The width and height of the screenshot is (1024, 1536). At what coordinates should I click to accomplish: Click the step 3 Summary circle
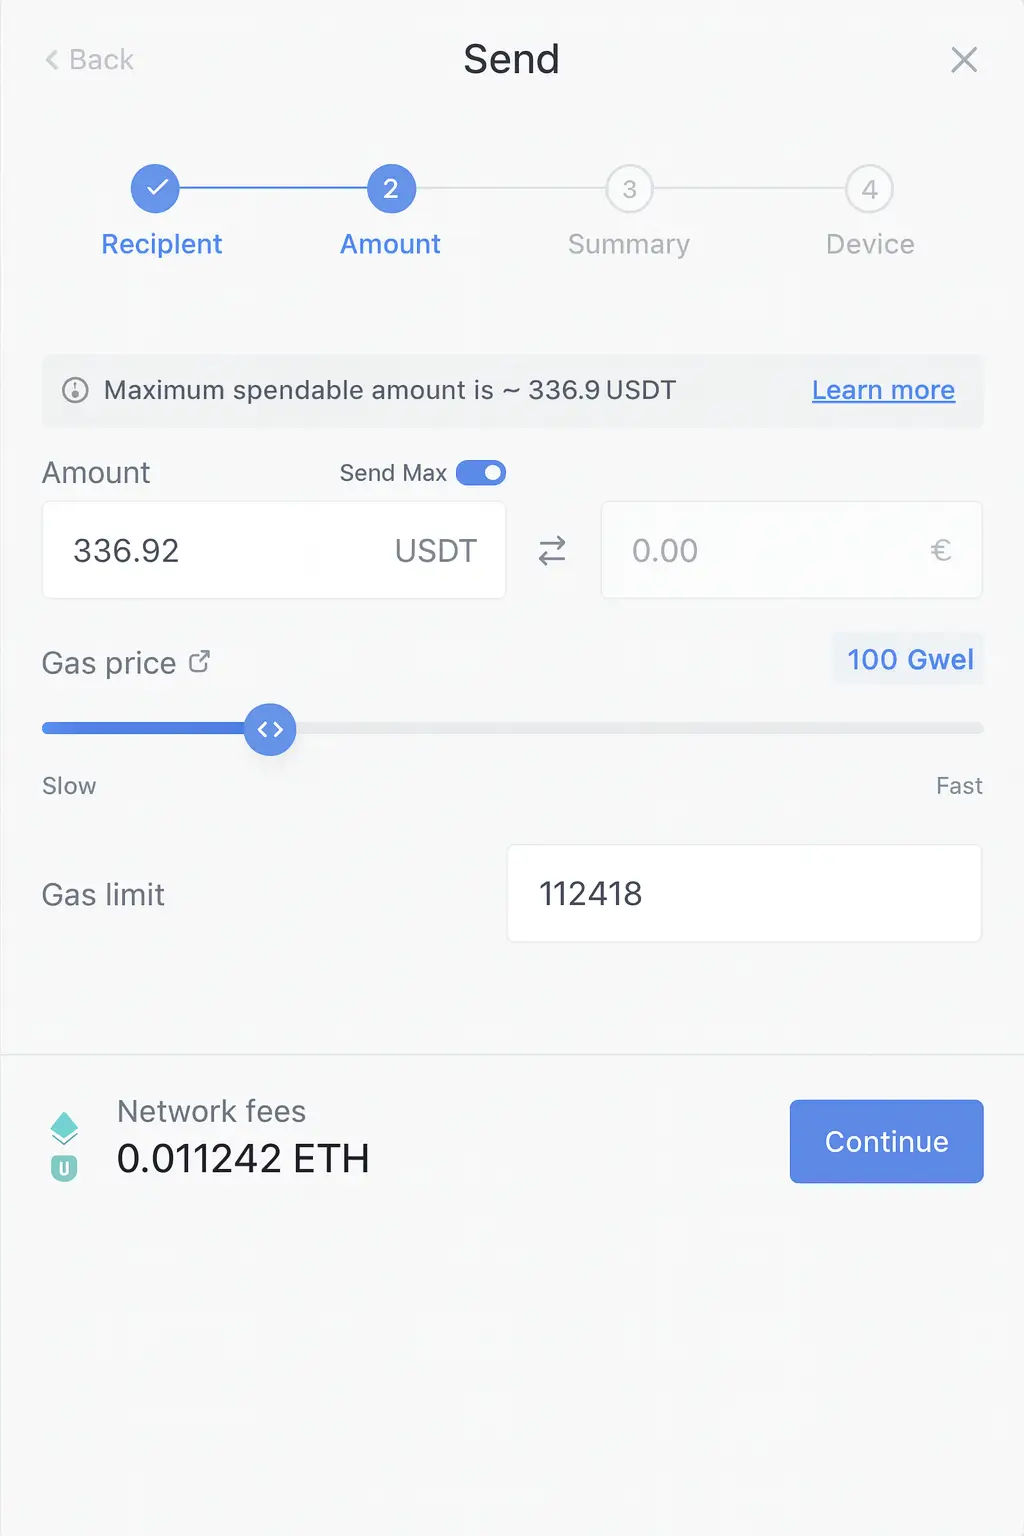point(629,189)
